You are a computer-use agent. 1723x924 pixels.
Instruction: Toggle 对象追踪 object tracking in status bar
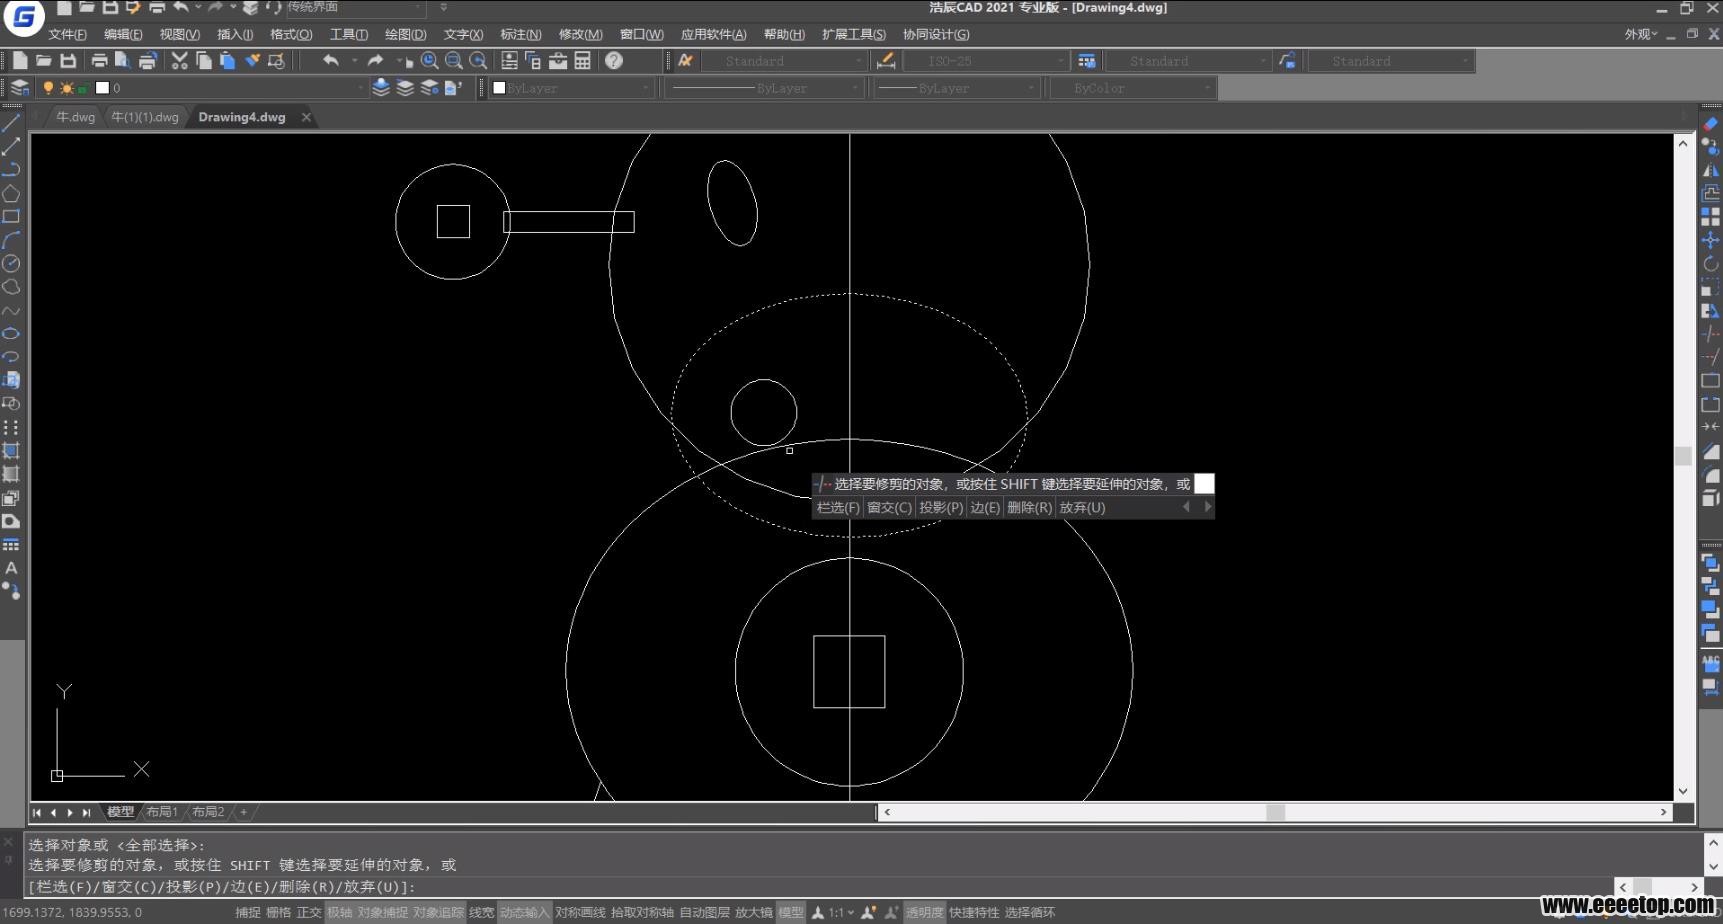tap(438, 912)
